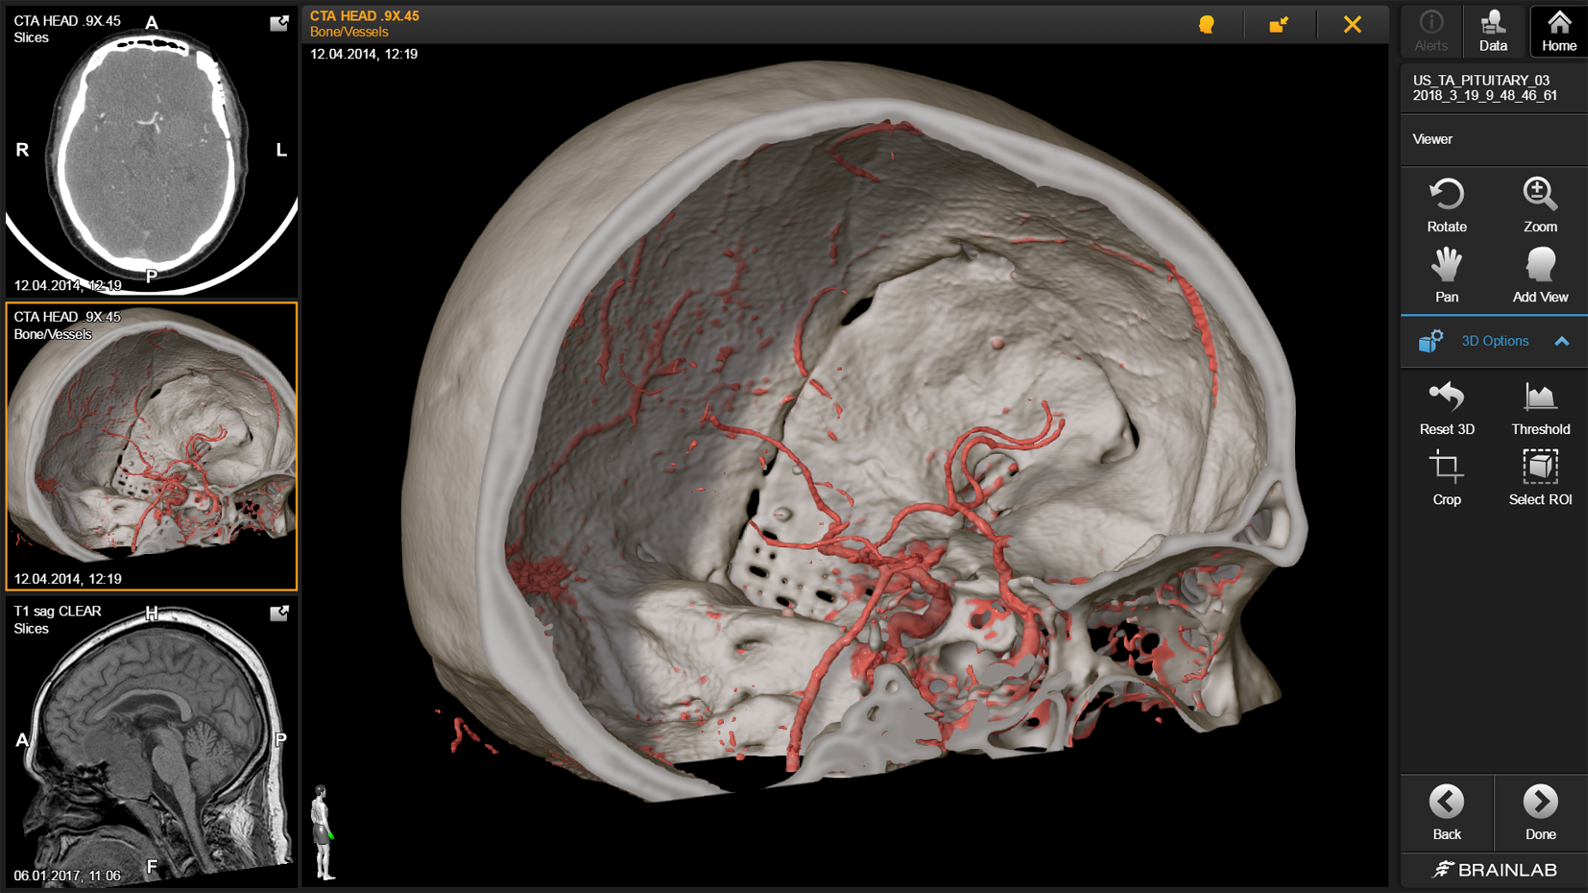Image resolution: width=1588 pixels, height=893 pixels.
Task: Activate the Pan hand tool
Action: click(1446, 275)
